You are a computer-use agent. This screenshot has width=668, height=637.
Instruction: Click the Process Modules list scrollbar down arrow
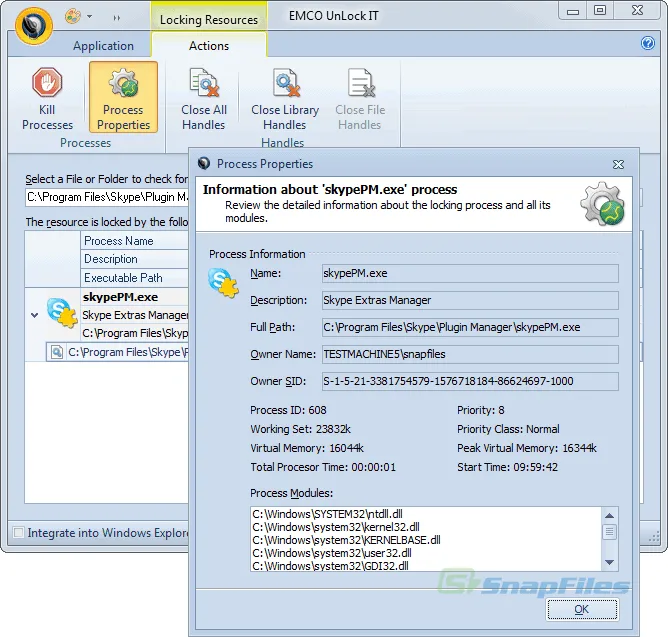609,564
